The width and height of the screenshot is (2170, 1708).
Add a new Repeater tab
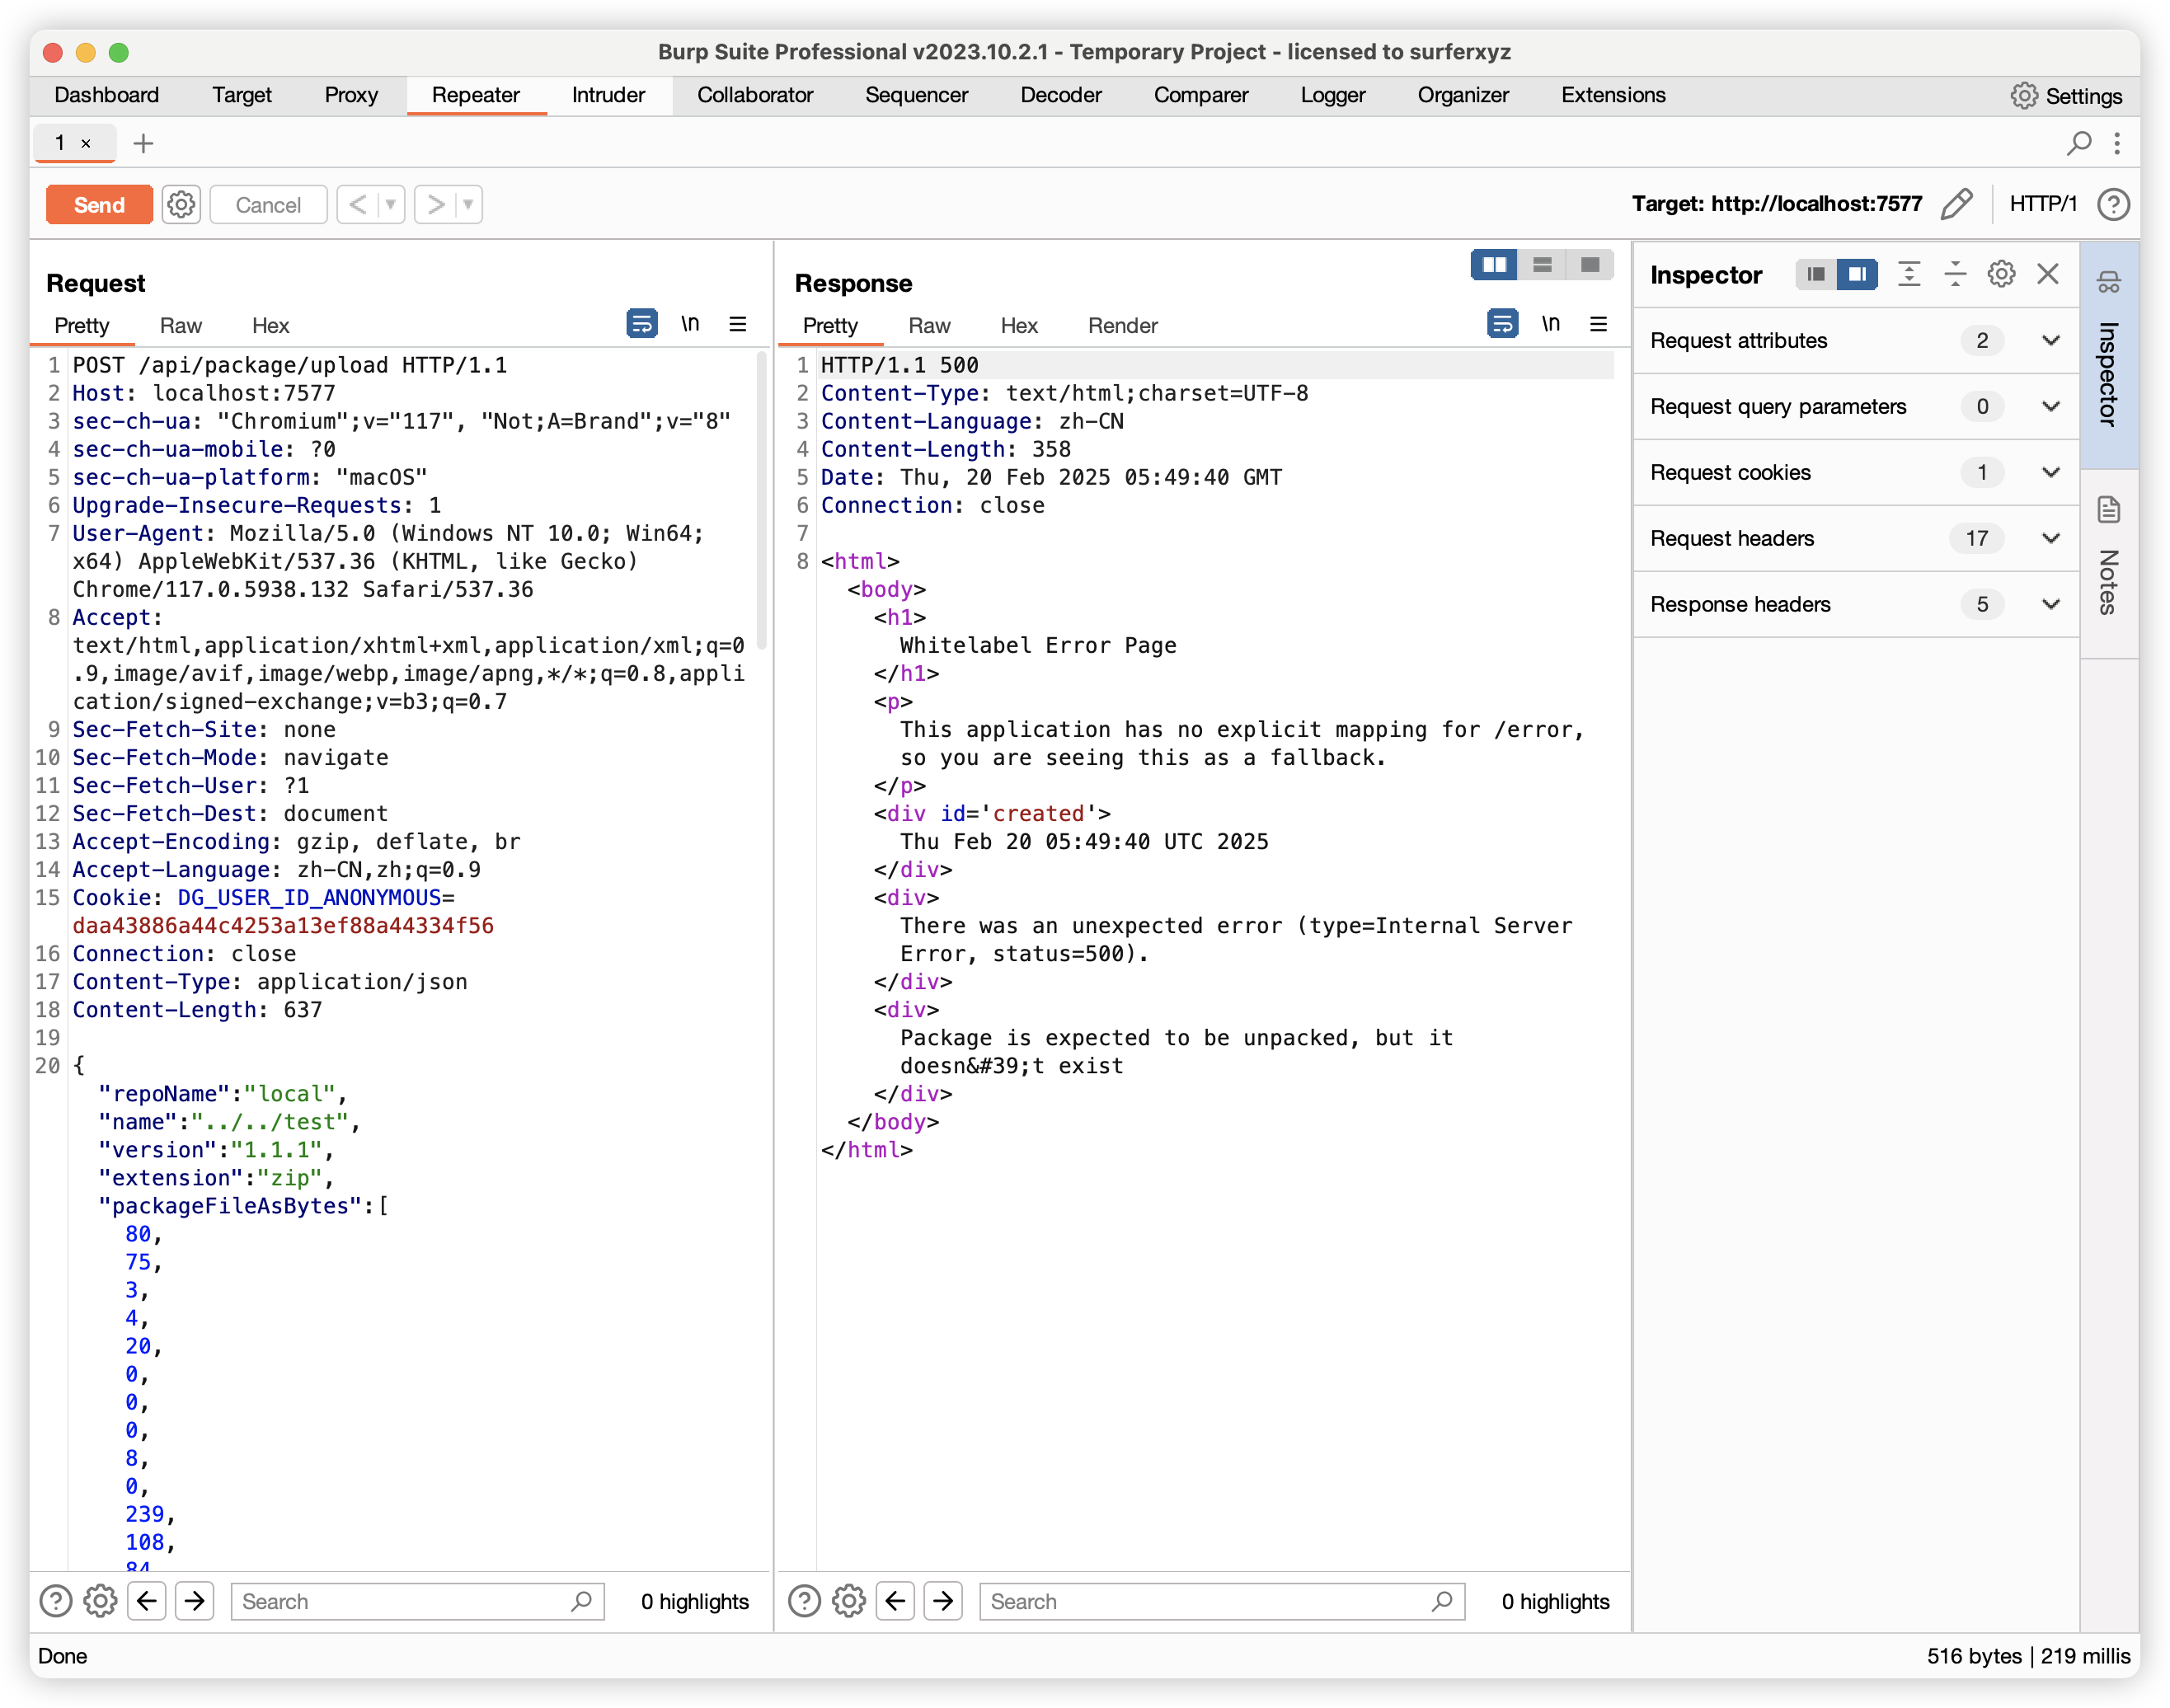click(143, 143)
